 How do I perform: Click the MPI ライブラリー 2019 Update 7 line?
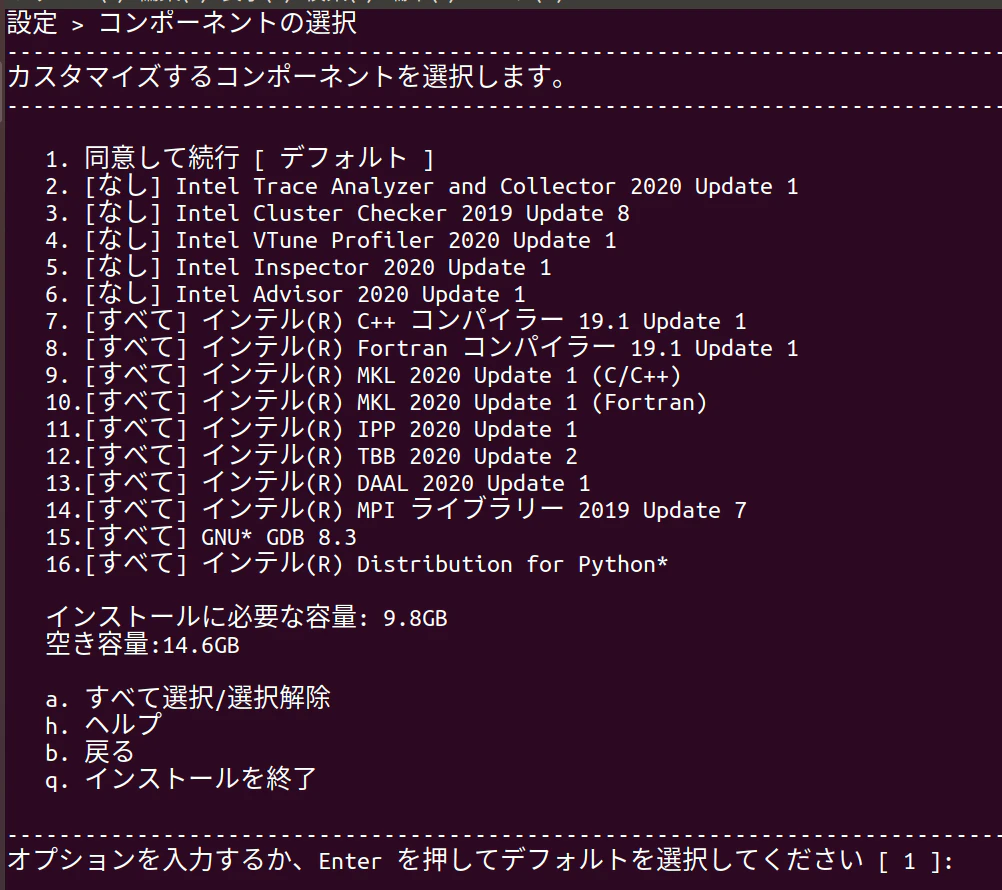pos(396,510)
